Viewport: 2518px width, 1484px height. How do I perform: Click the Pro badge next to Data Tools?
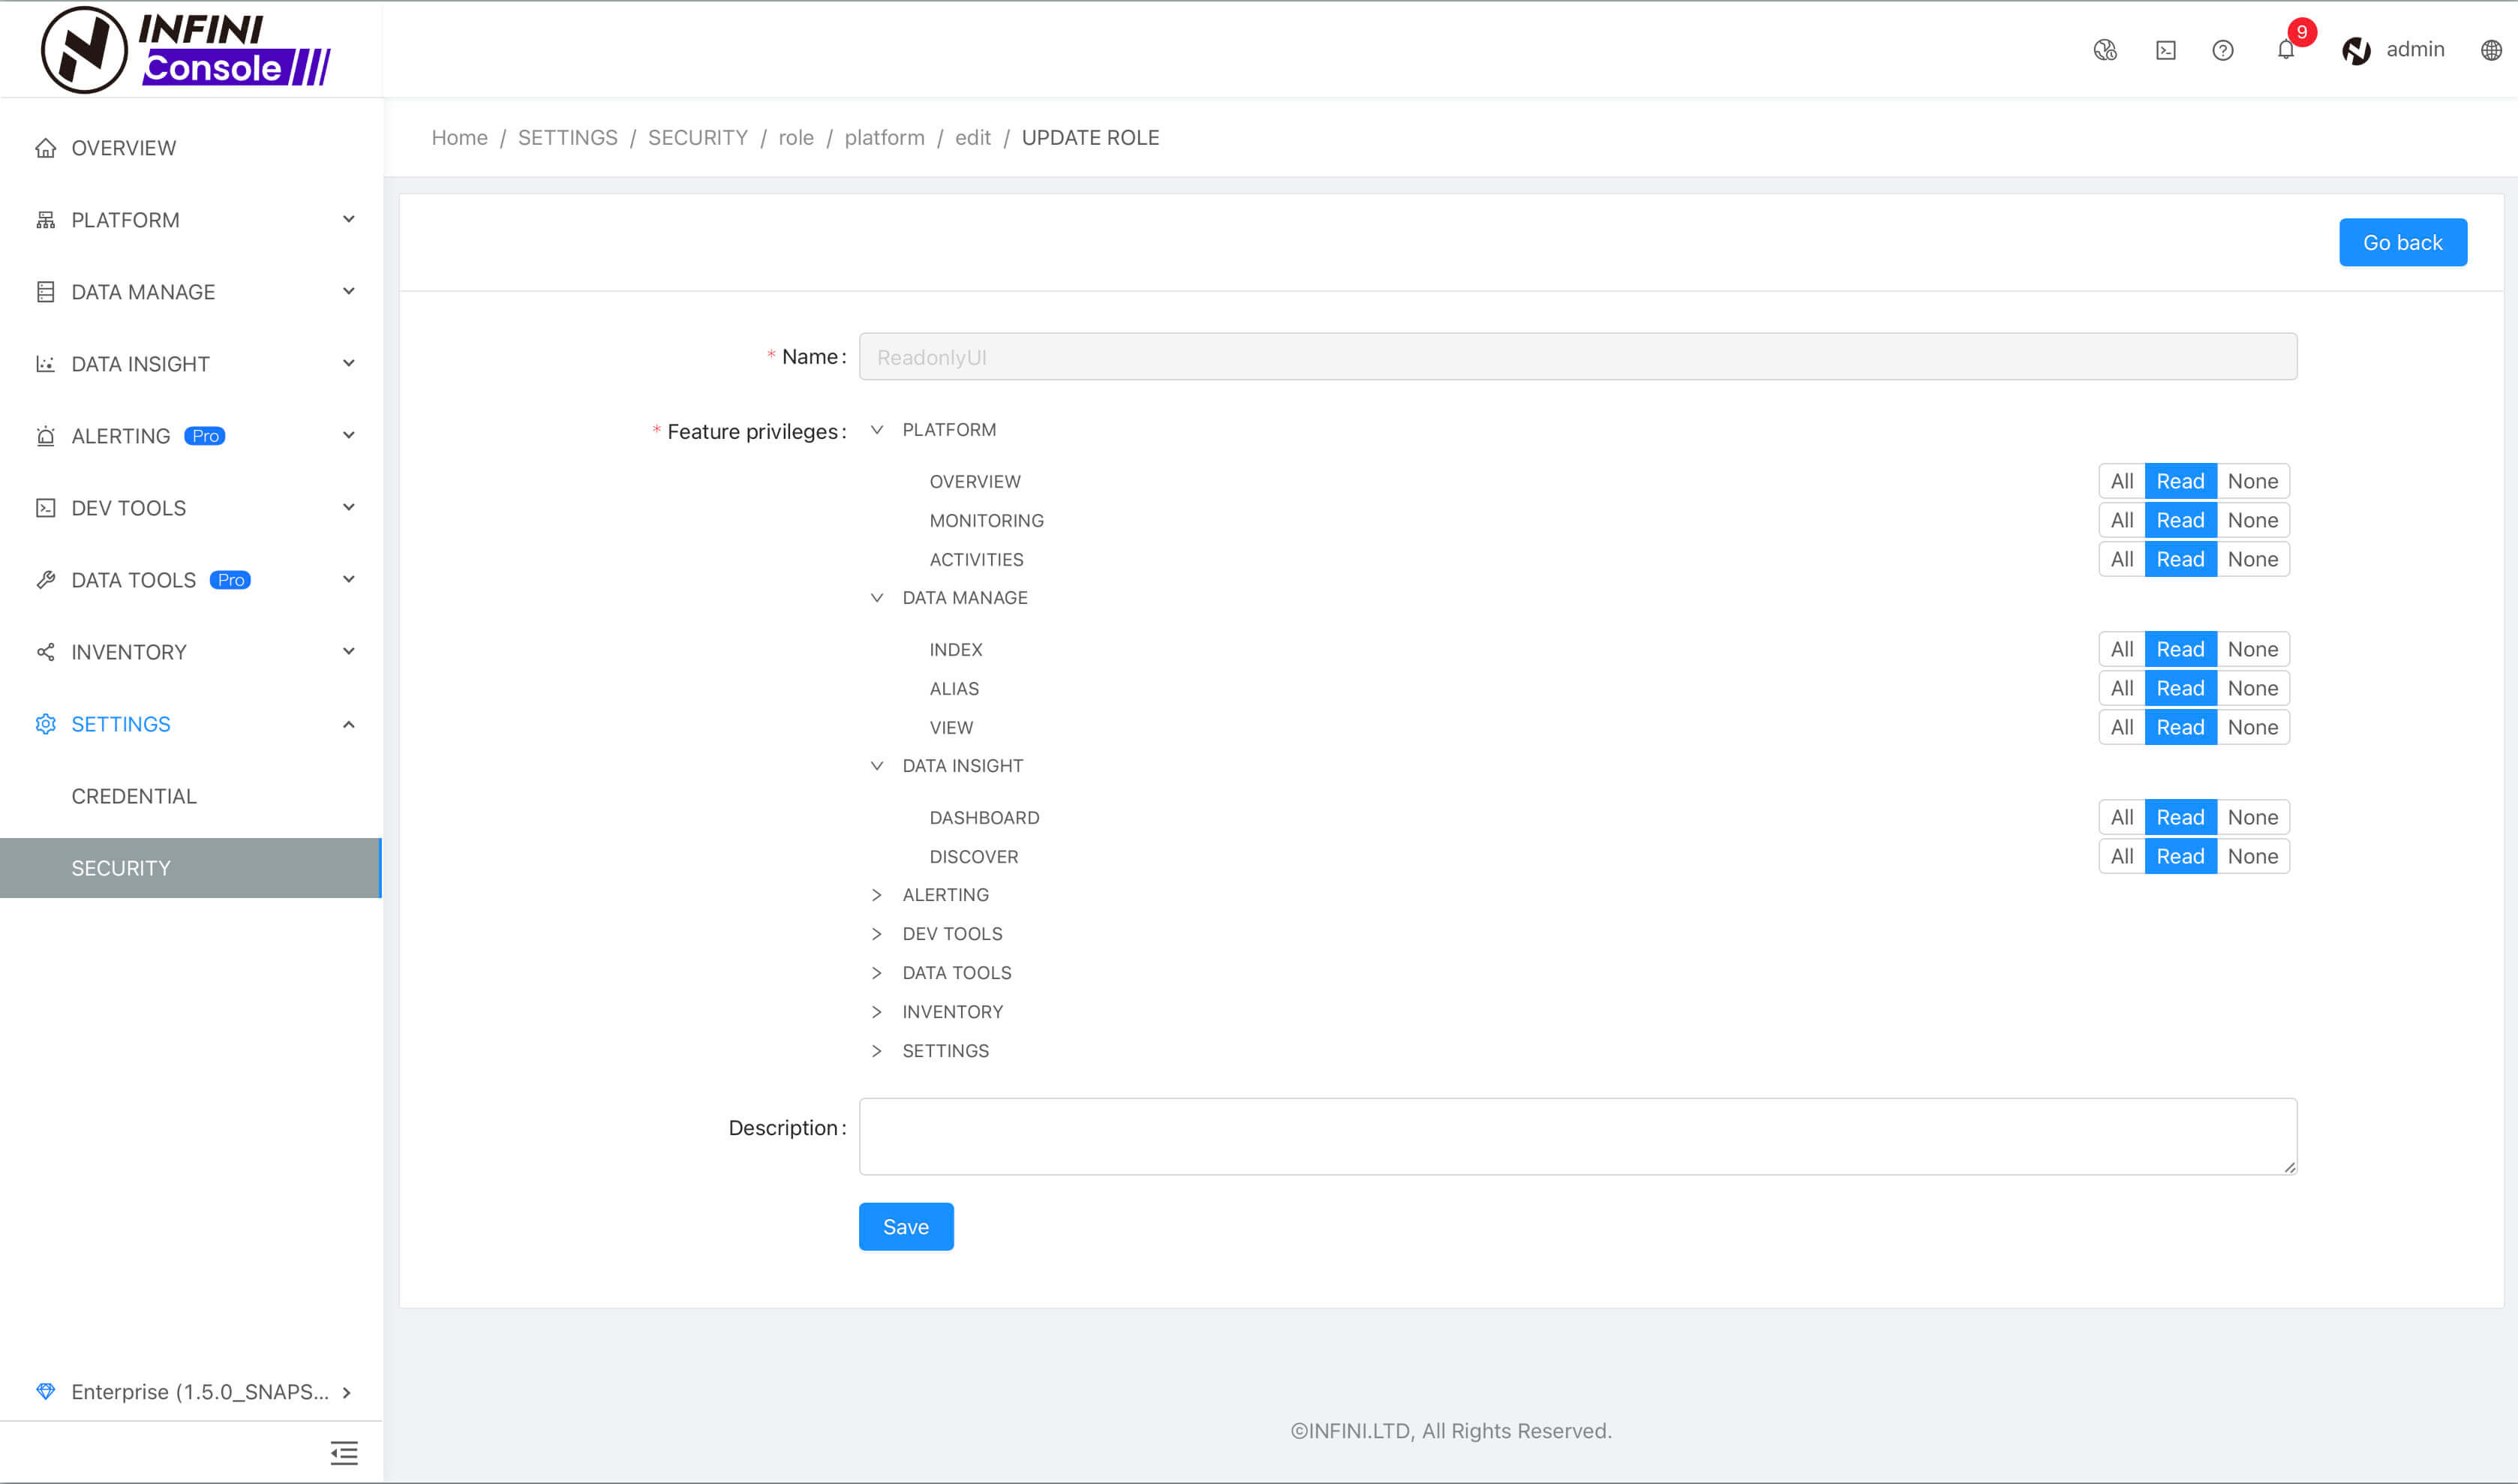[231, 580]
